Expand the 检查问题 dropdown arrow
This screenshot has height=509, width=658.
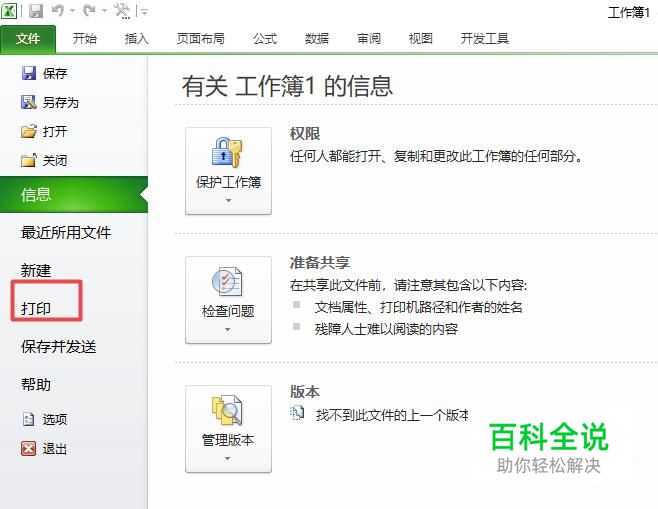228,330
